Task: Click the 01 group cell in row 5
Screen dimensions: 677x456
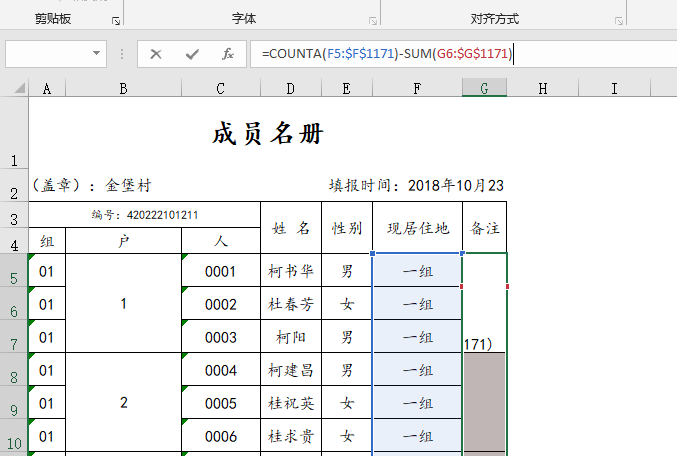Action: [x=47, y=270]
